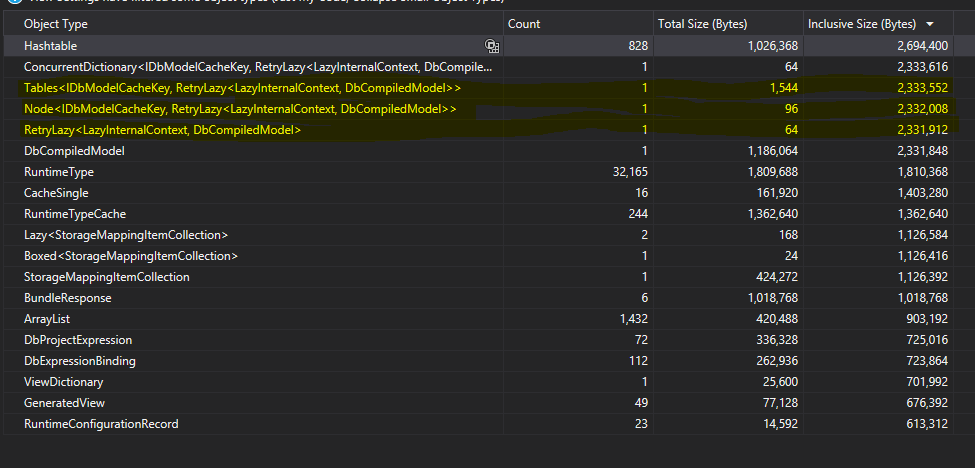
Task: Click the GeneratedView total size 77,128
Action: point(780,403)
